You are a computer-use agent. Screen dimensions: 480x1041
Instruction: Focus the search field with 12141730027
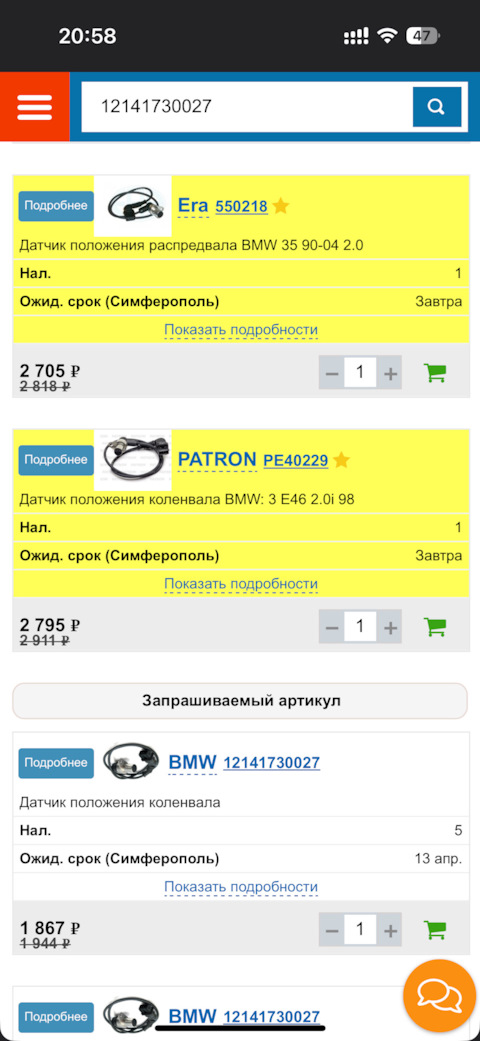247,107
